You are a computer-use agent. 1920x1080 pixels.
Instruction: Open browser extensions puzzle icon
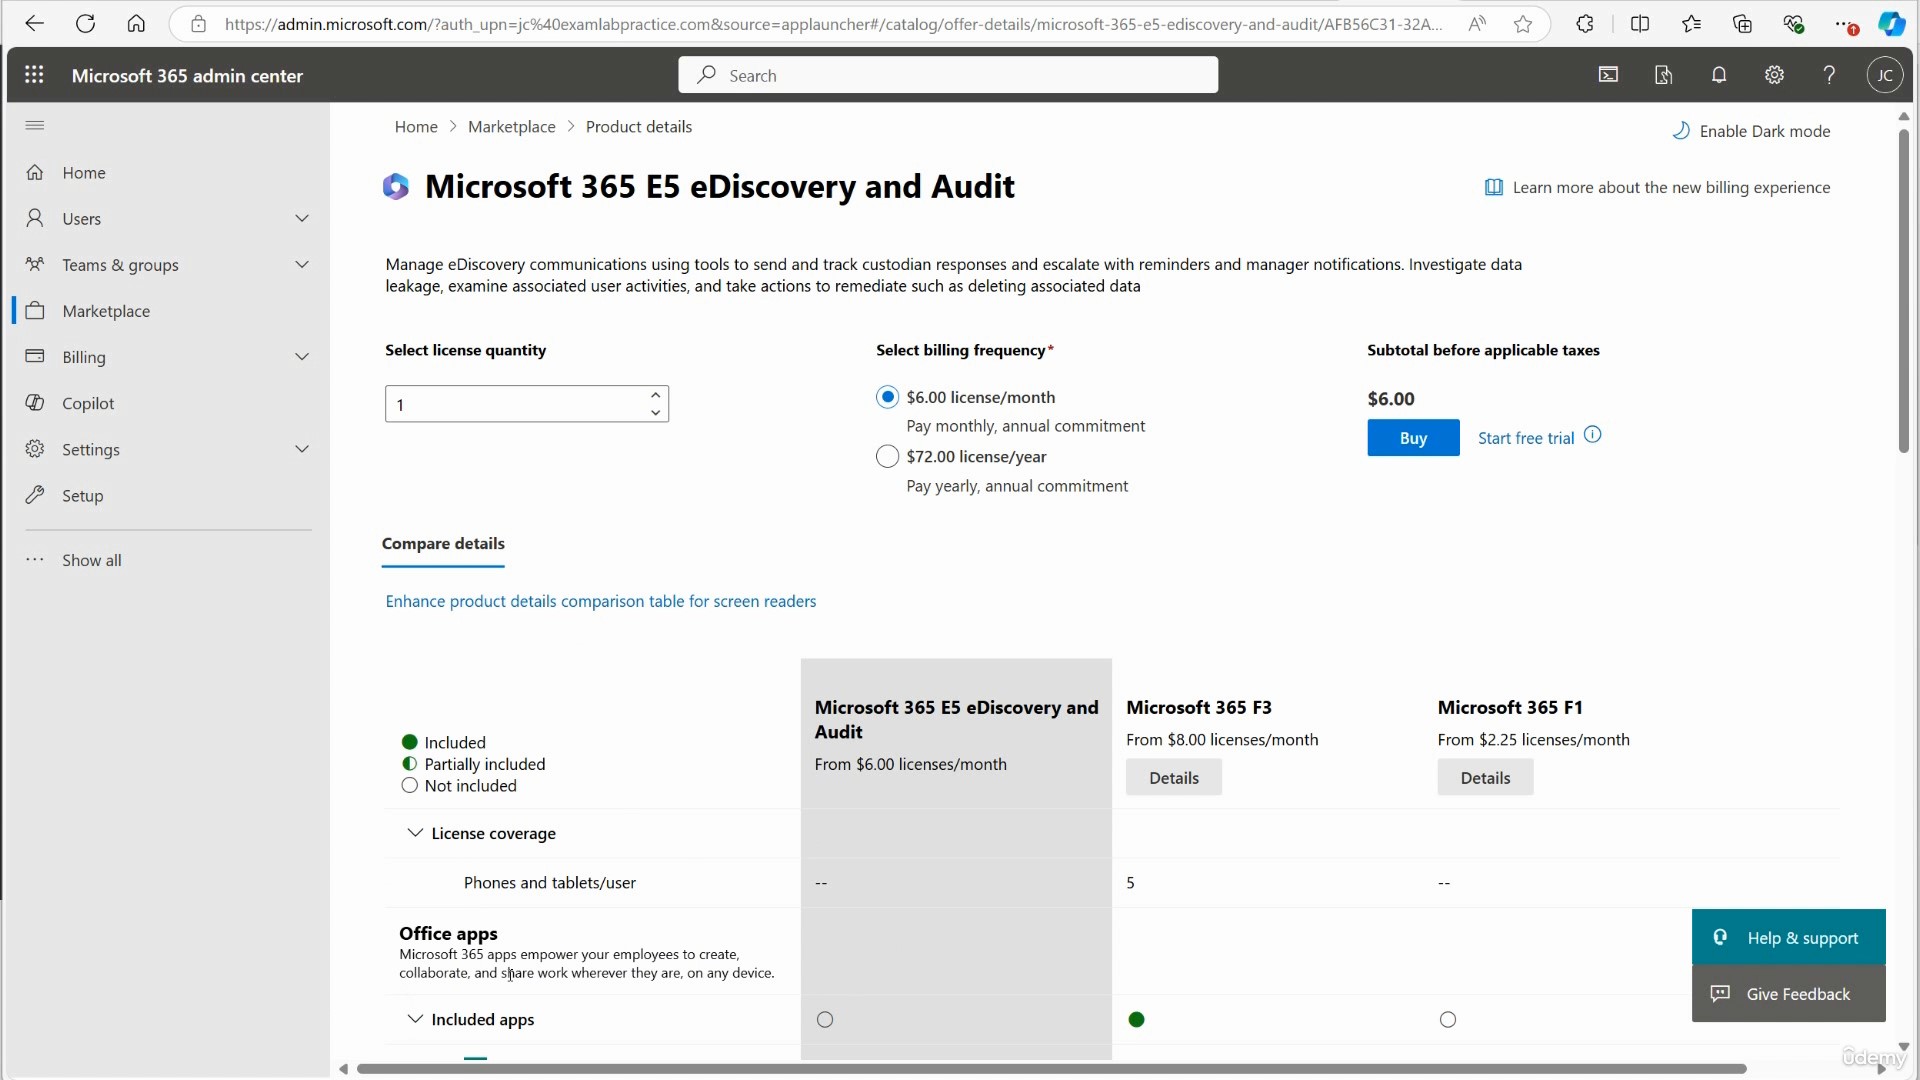click(x=1585, y=24)
